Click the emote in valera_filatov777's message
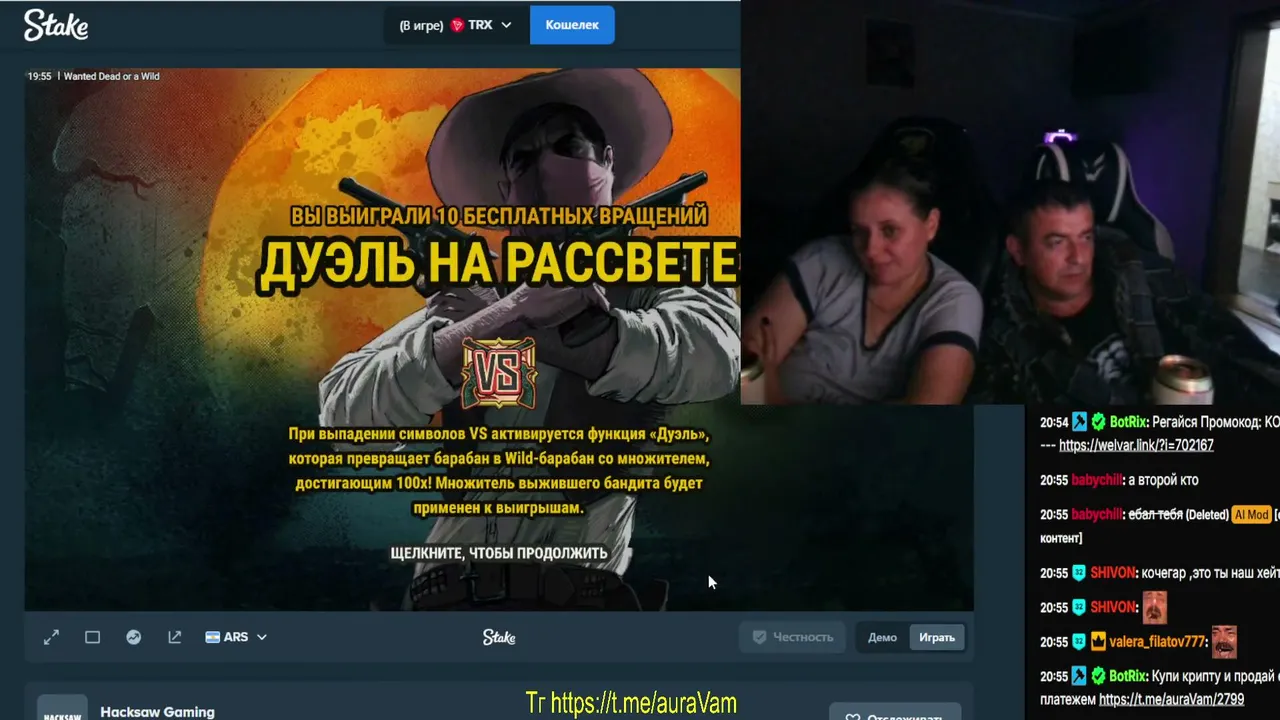1280x720 pixels. pyautogui.click(x=1225, y=641)
